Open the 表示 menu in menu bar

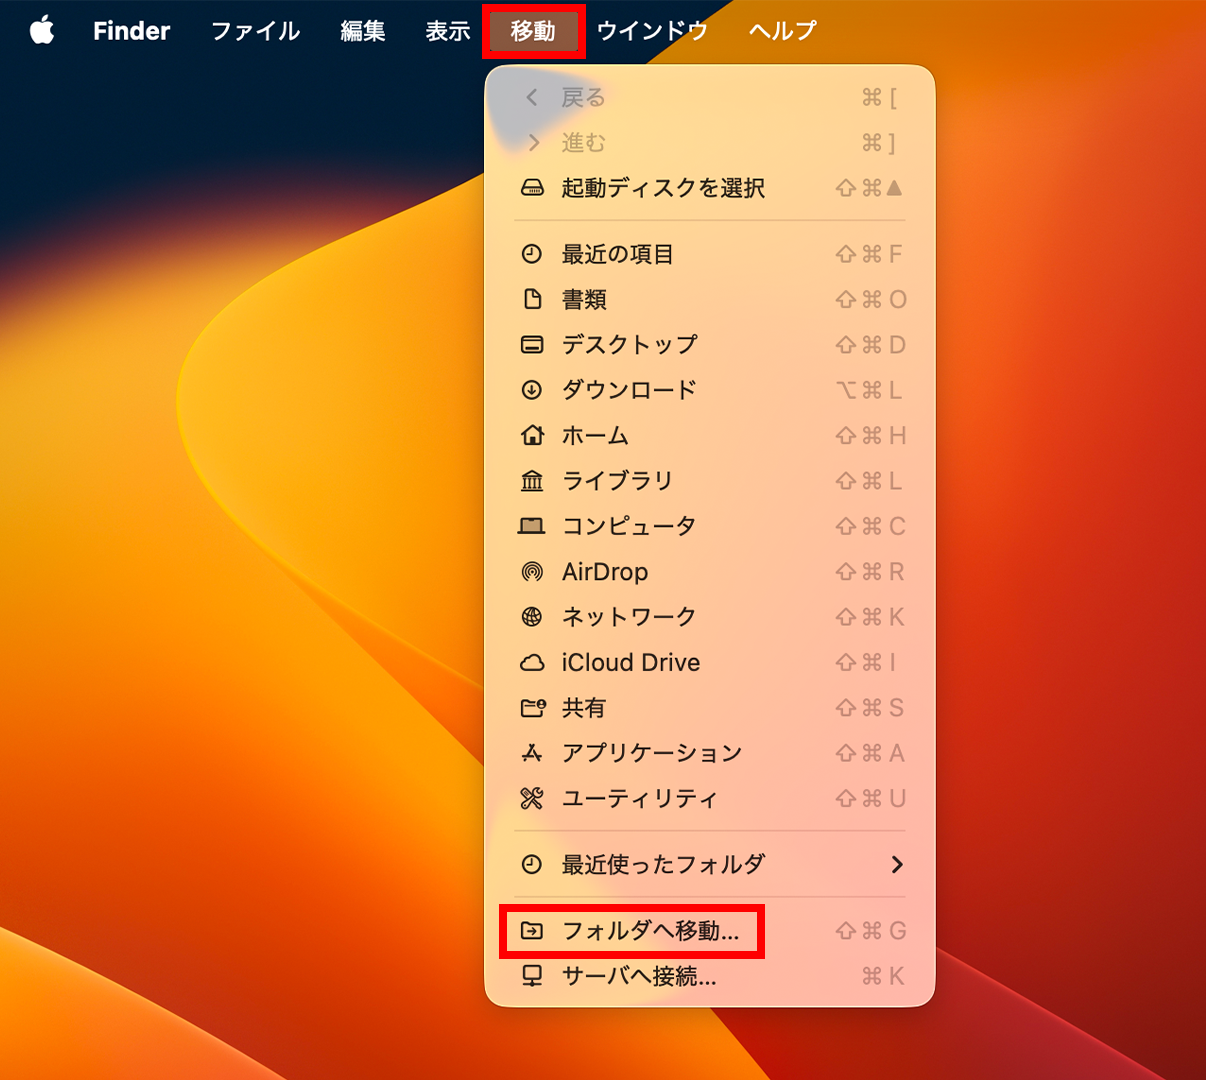click(x=447, y=31)
